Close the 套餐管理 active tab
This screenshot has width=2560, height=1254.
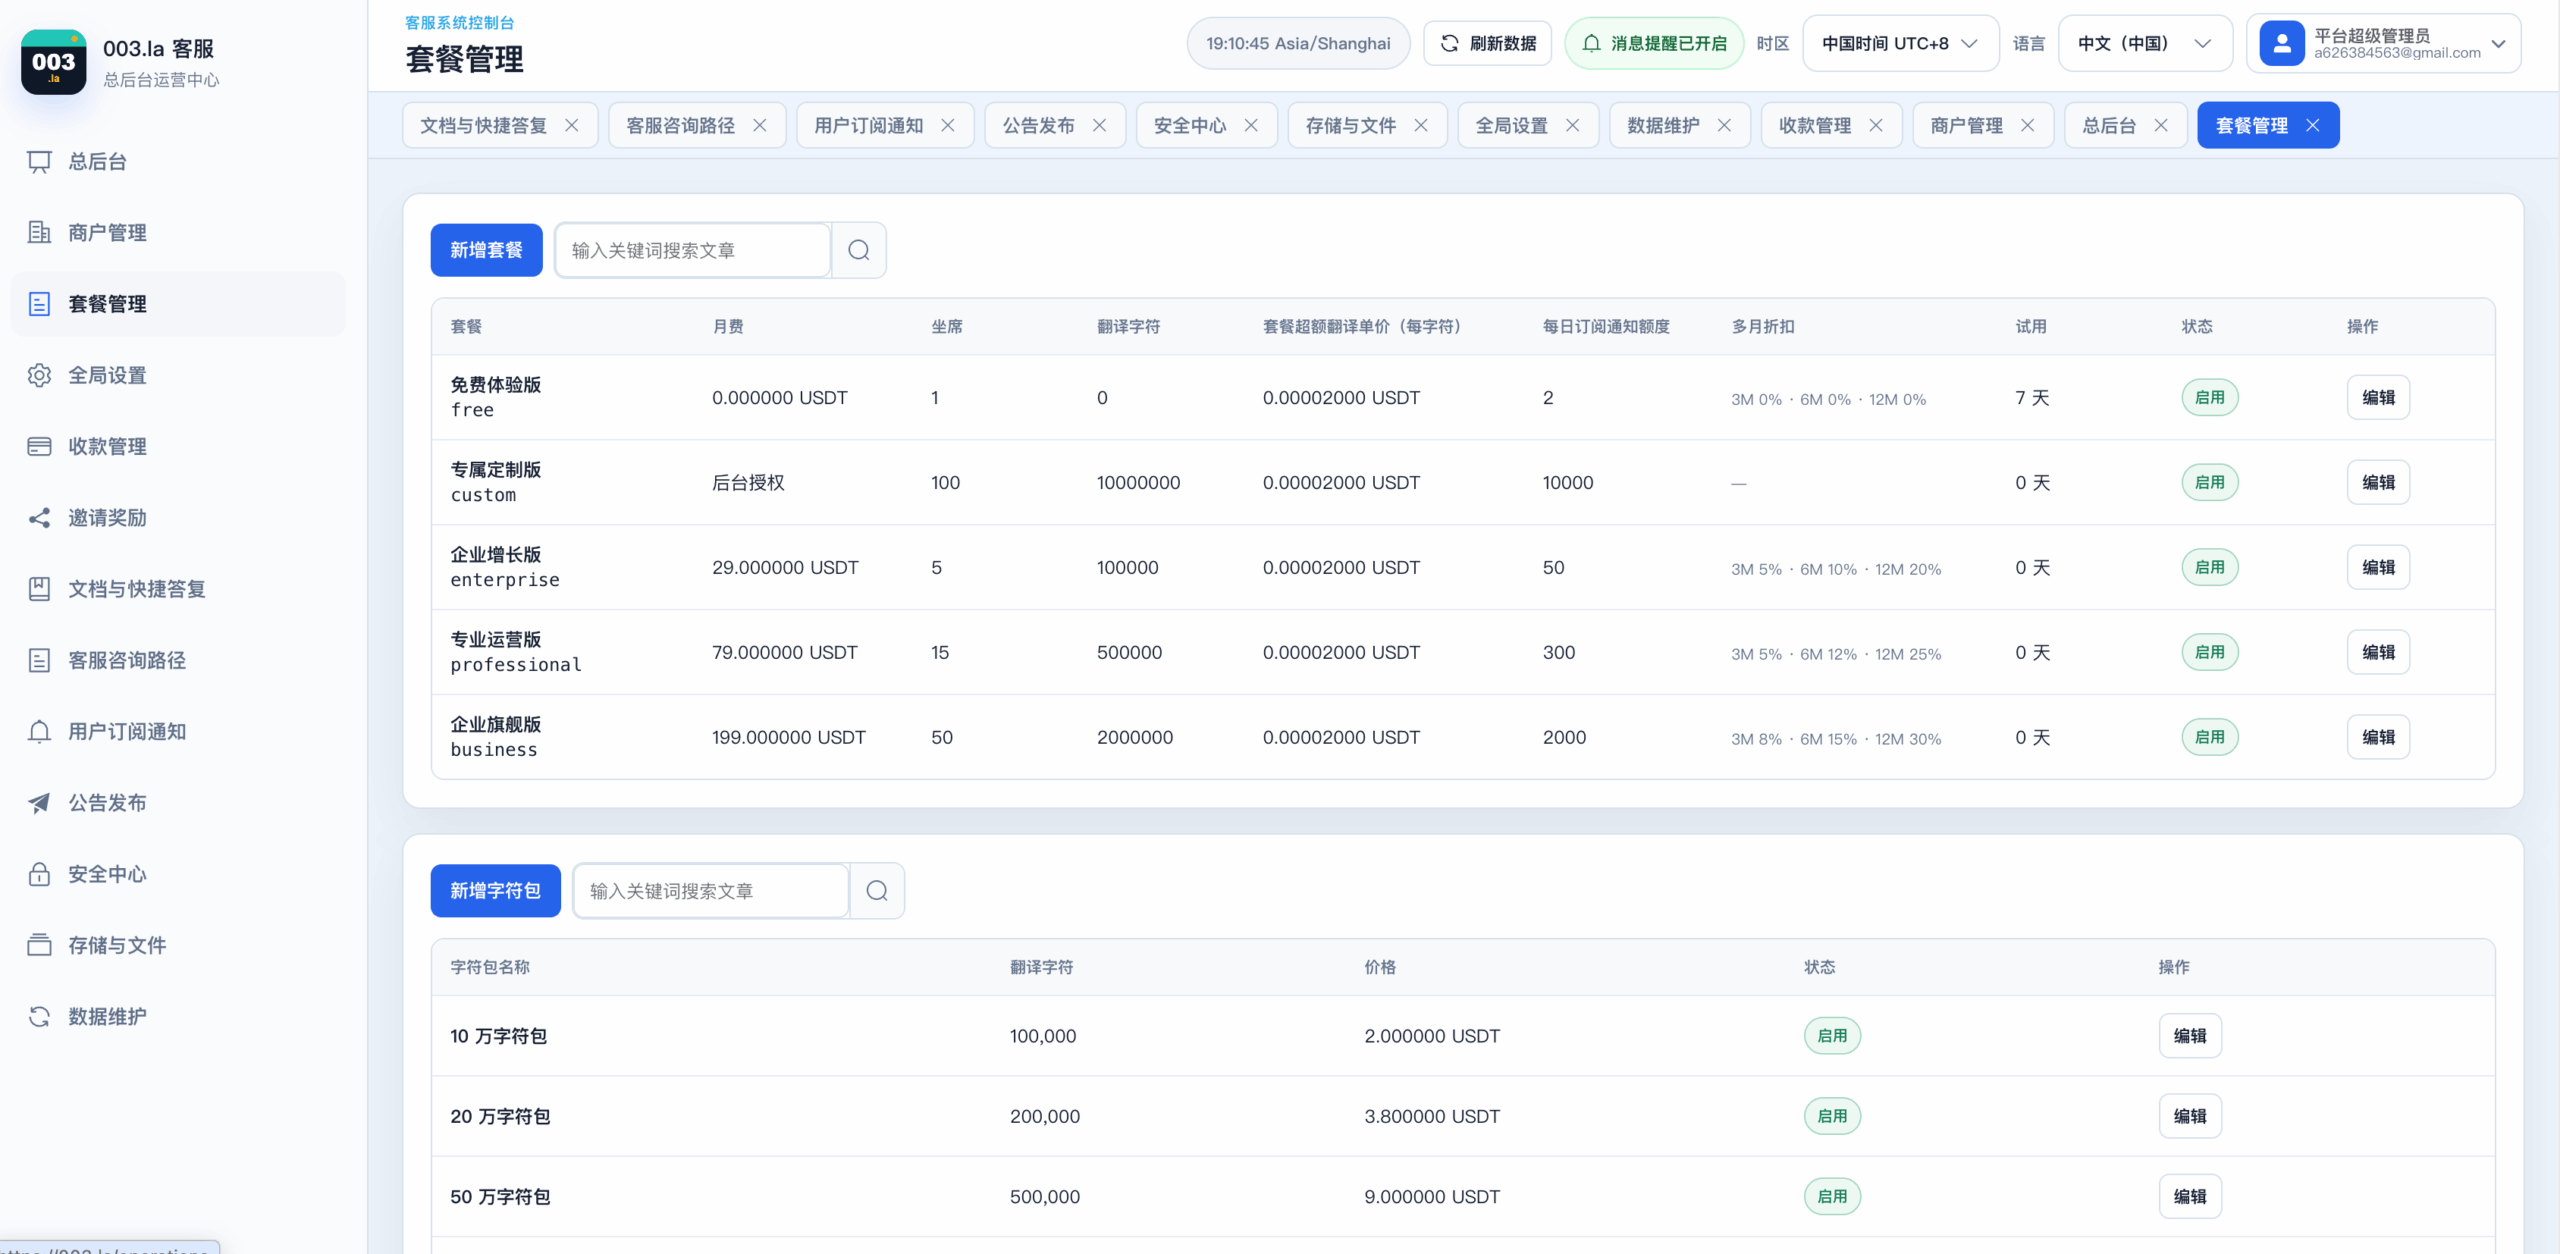[x=2313, y=126]
